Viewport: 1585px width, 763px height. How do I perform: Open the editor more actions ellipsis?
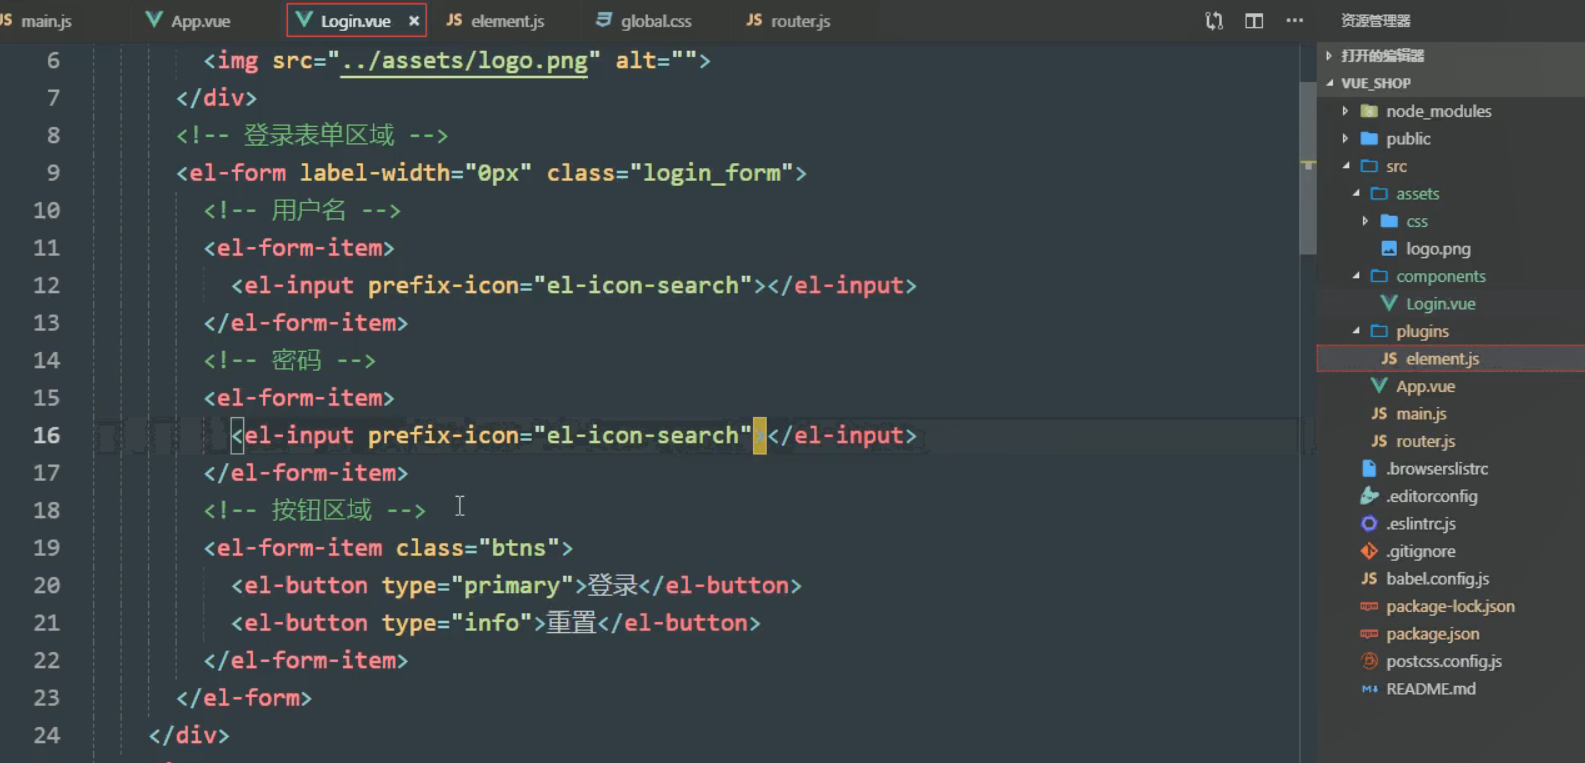[x=1295, y=20]
